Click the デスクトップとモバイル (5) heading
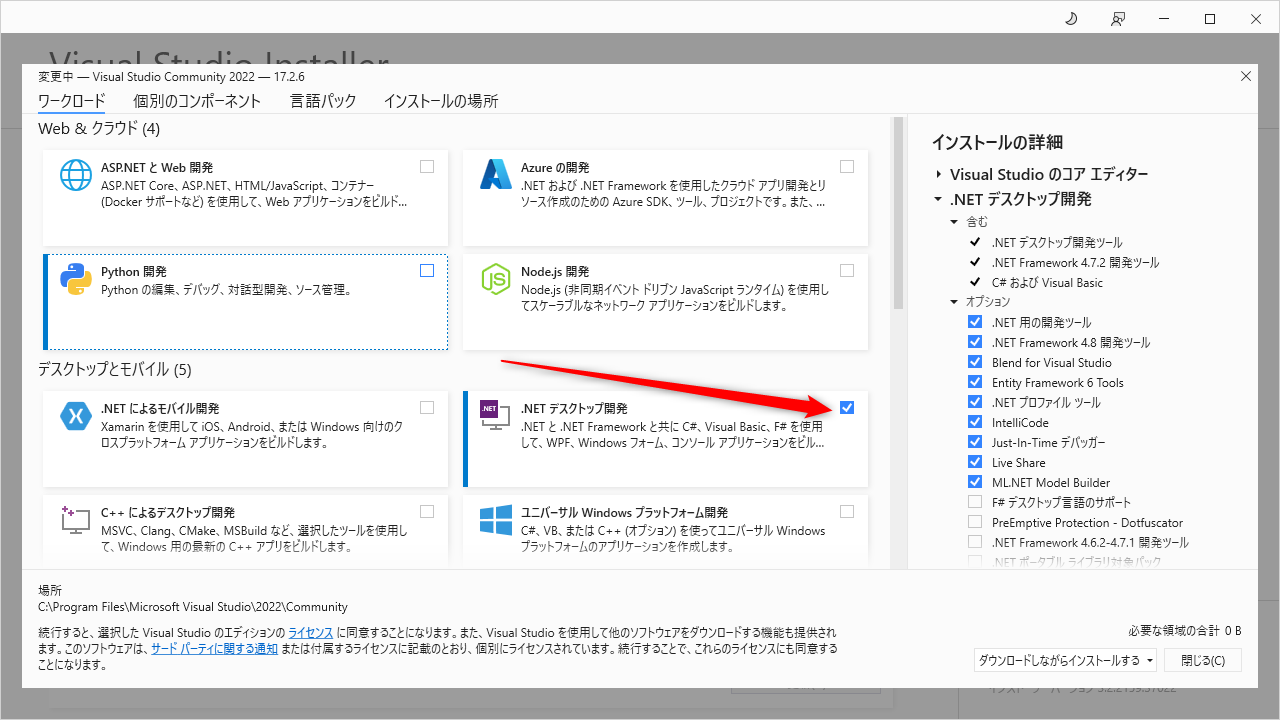The width and height of the screenshot is (1280, 720). pos(115,369)
